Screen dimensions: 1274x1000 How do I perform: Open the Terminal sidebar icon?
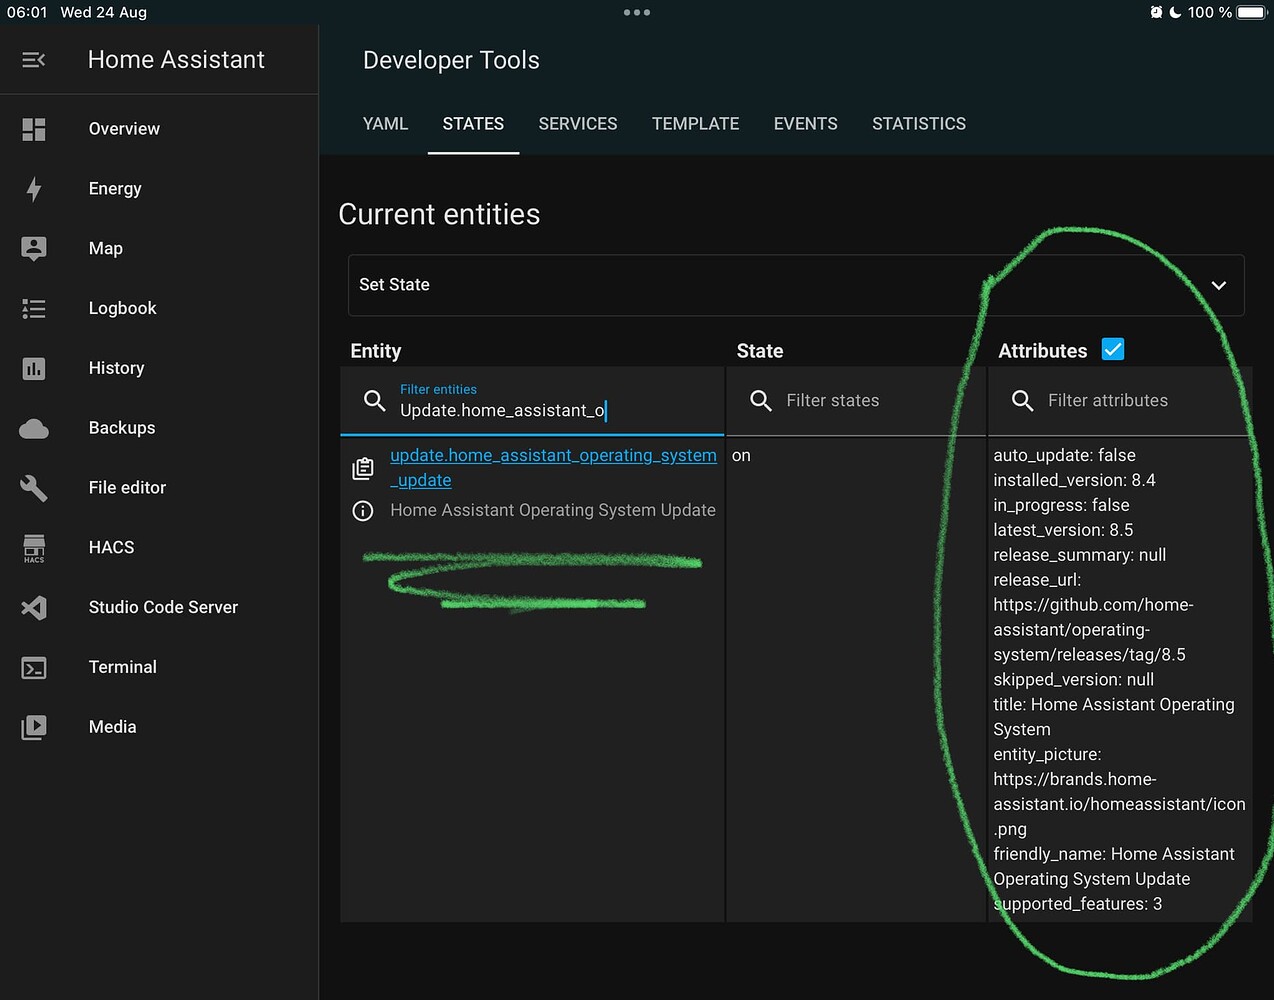pyautogui.click(x=33, y=667)
